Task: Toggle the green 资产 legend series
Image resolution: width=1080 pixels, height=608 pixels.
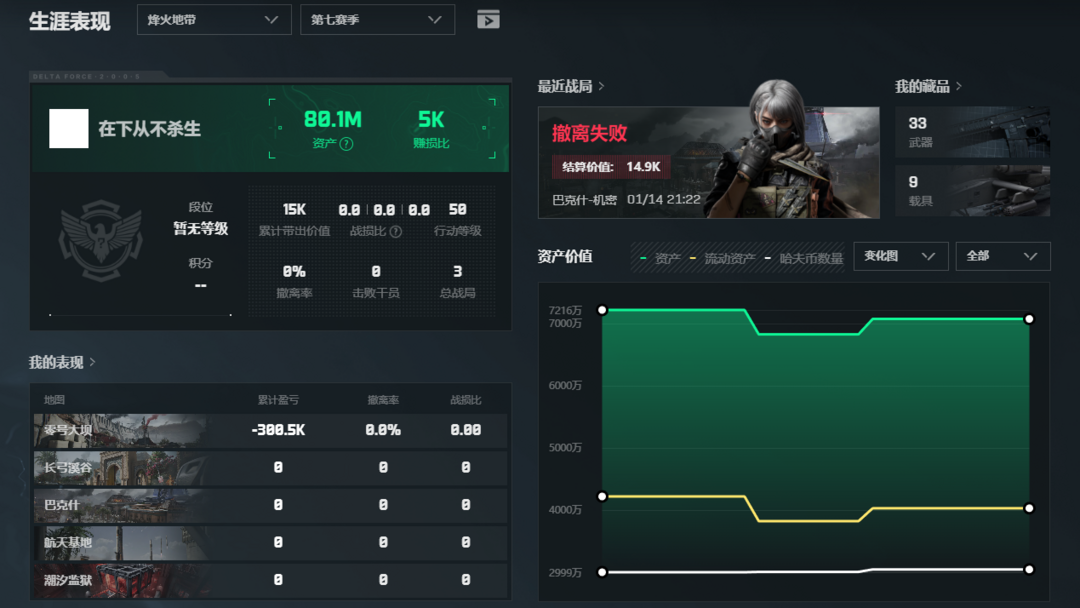Action: click(661, 258)
